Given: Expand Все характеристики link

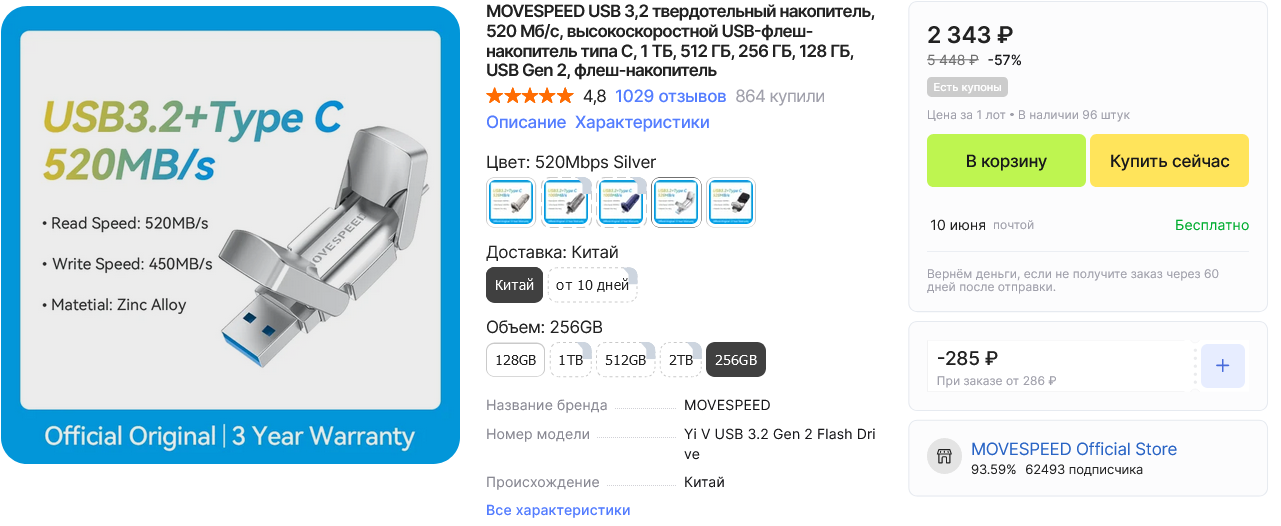Looking at the screenshot, I should tap(558, 510).
